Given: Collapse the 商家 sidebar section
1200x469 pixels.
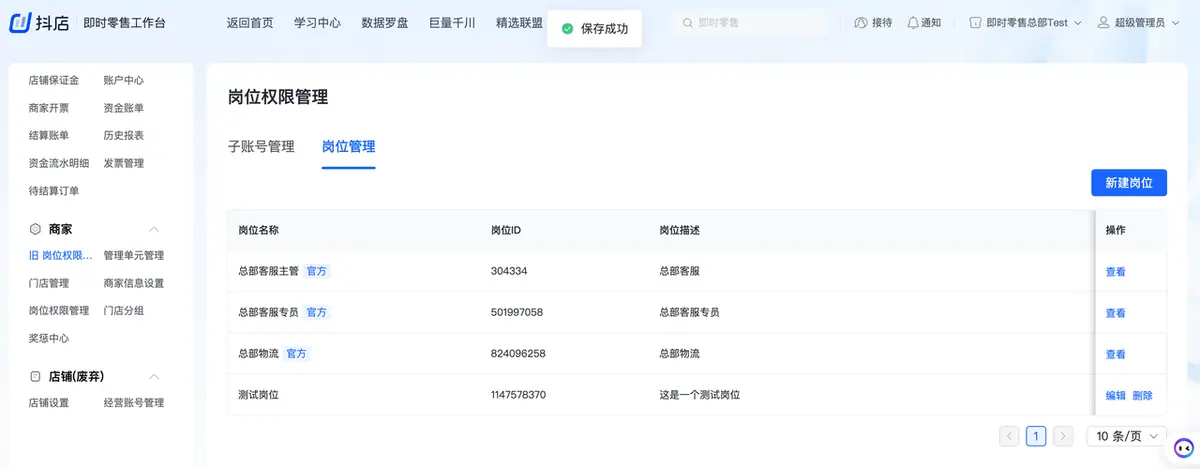Looking at the screenshot, I should coord(154,229).
